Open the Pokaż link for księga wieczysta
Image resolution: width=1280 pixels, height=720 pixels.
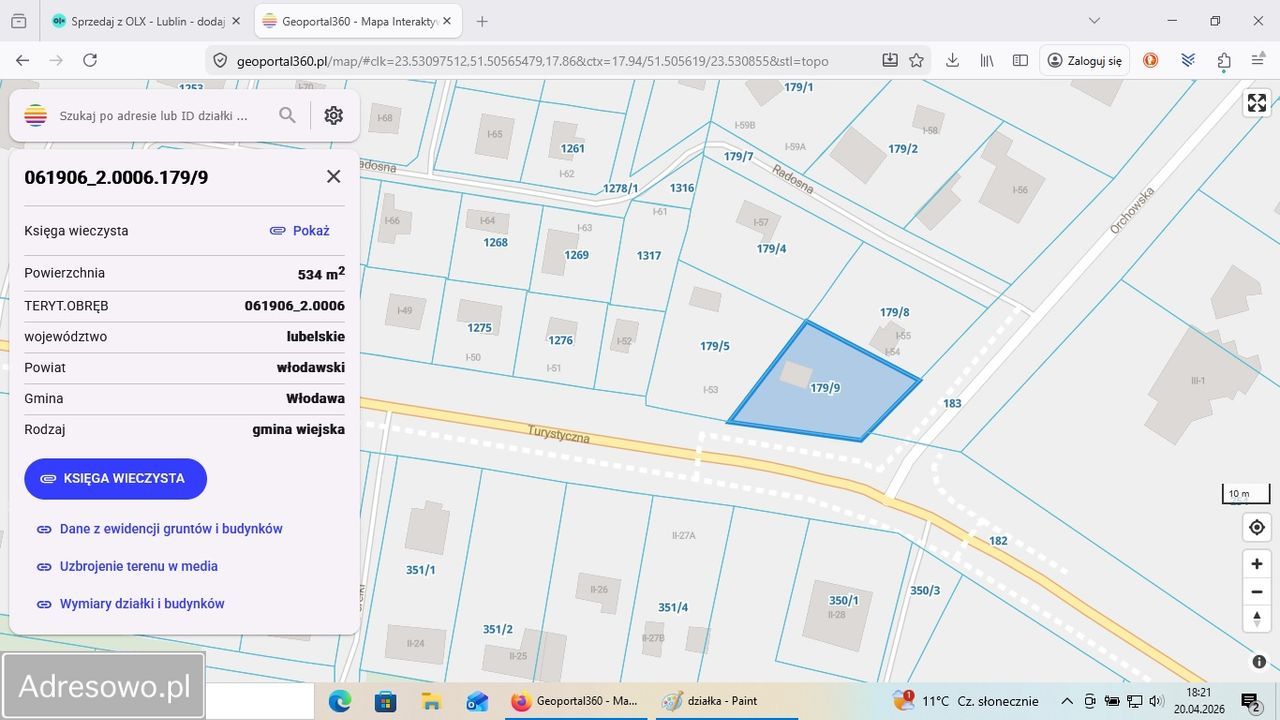[x=300, y=231]
